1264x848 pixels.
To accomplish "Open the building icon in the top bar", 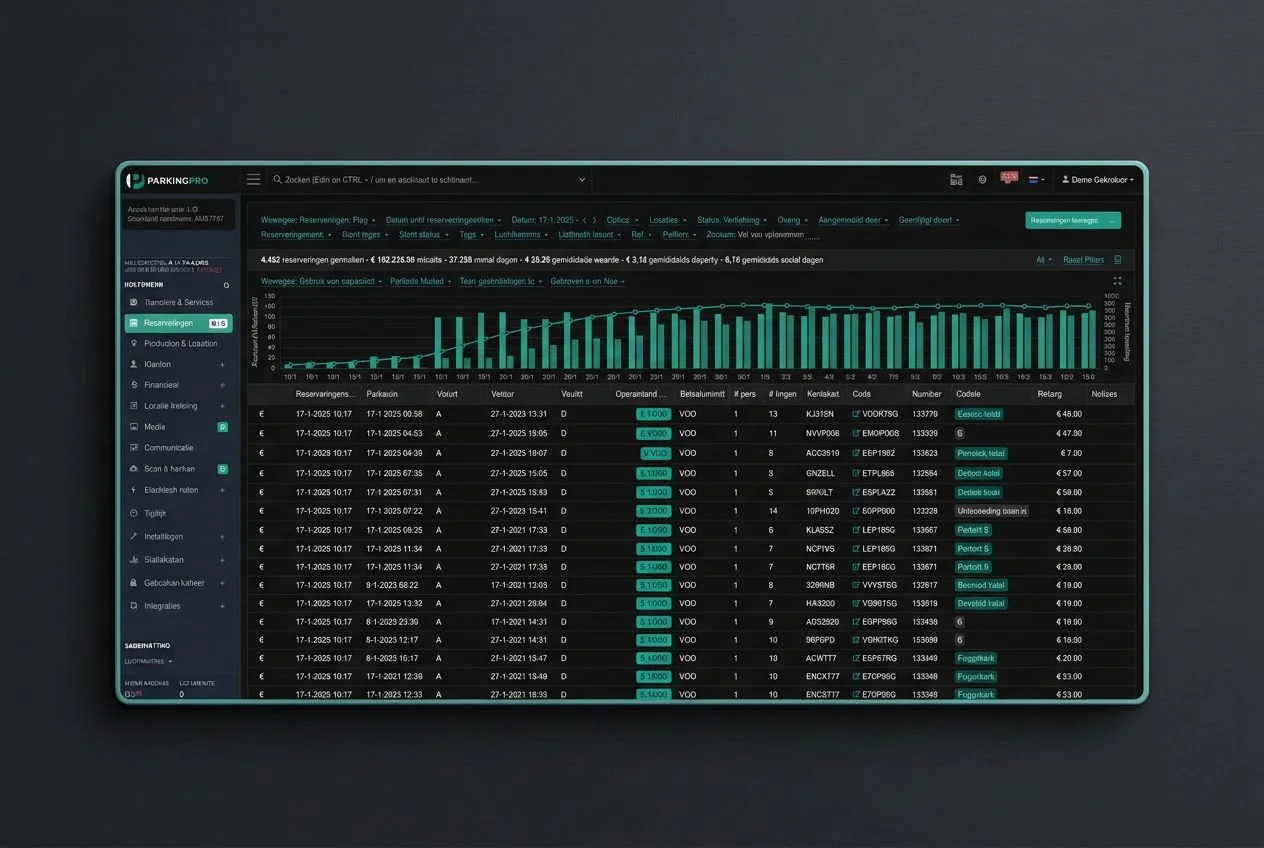I will (956, 180).
